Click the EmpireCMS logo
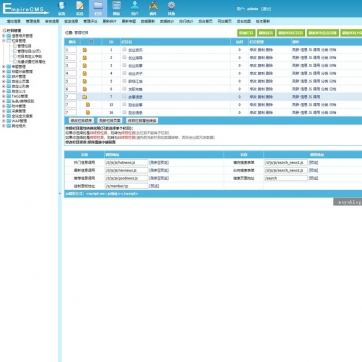 click(25, 9)
